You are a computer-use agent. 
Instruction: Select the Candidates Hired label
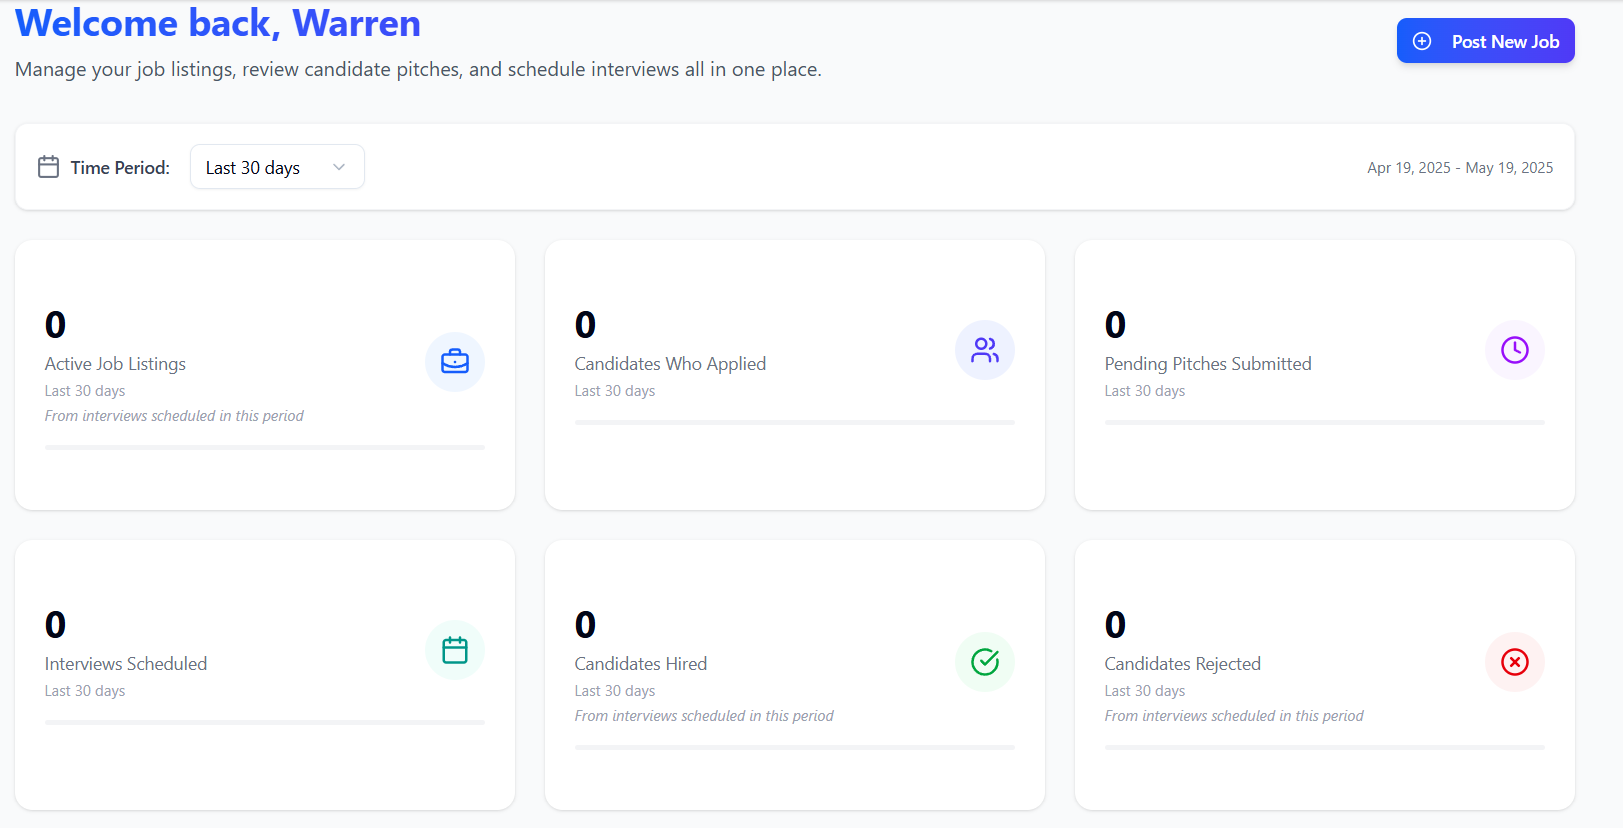[x=641, y=664]
